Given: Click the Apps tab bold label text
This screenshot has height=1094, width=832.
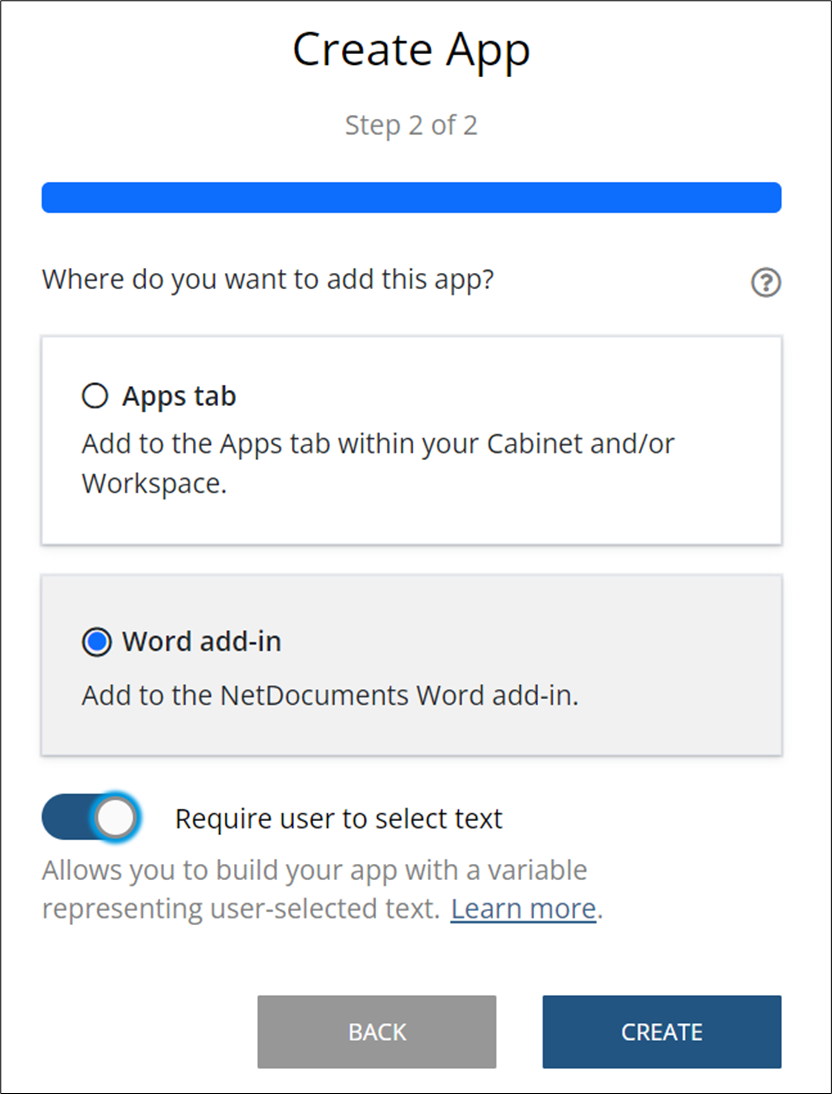Looking at the screenshot, I should [178, 395].
